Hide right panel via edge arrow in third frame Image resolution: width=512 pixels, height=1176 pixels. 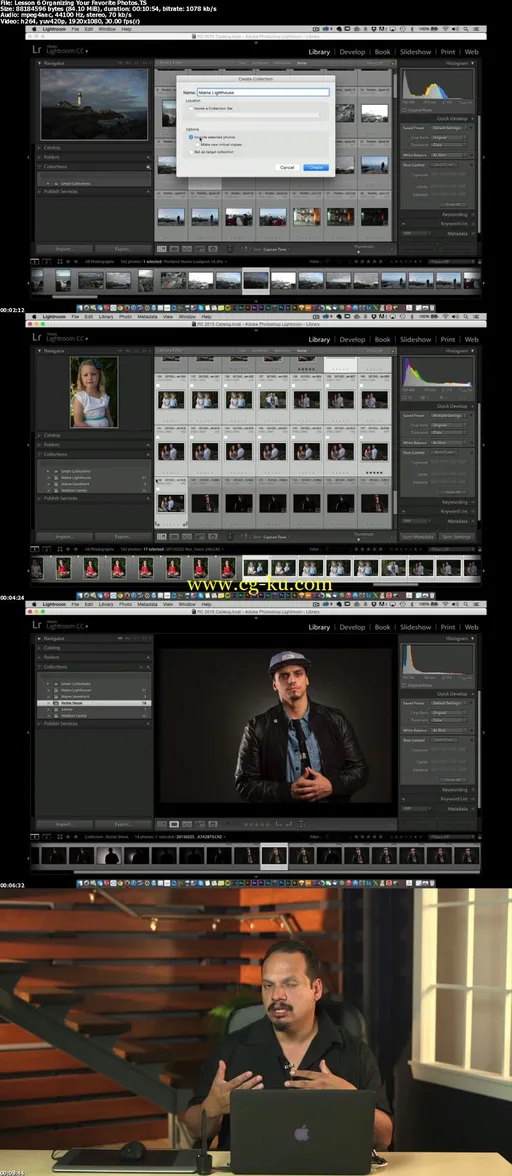(x=483, y=731)
